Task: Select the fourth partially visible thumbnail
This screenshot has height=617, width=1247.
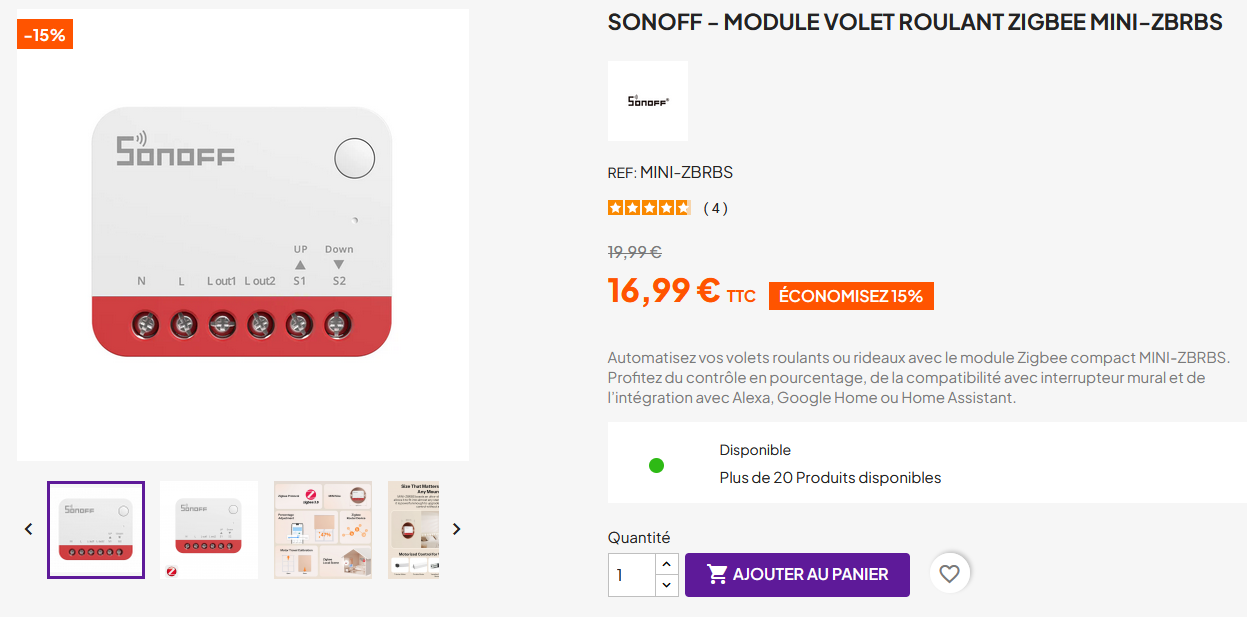Action: click(x=413, y=530)
